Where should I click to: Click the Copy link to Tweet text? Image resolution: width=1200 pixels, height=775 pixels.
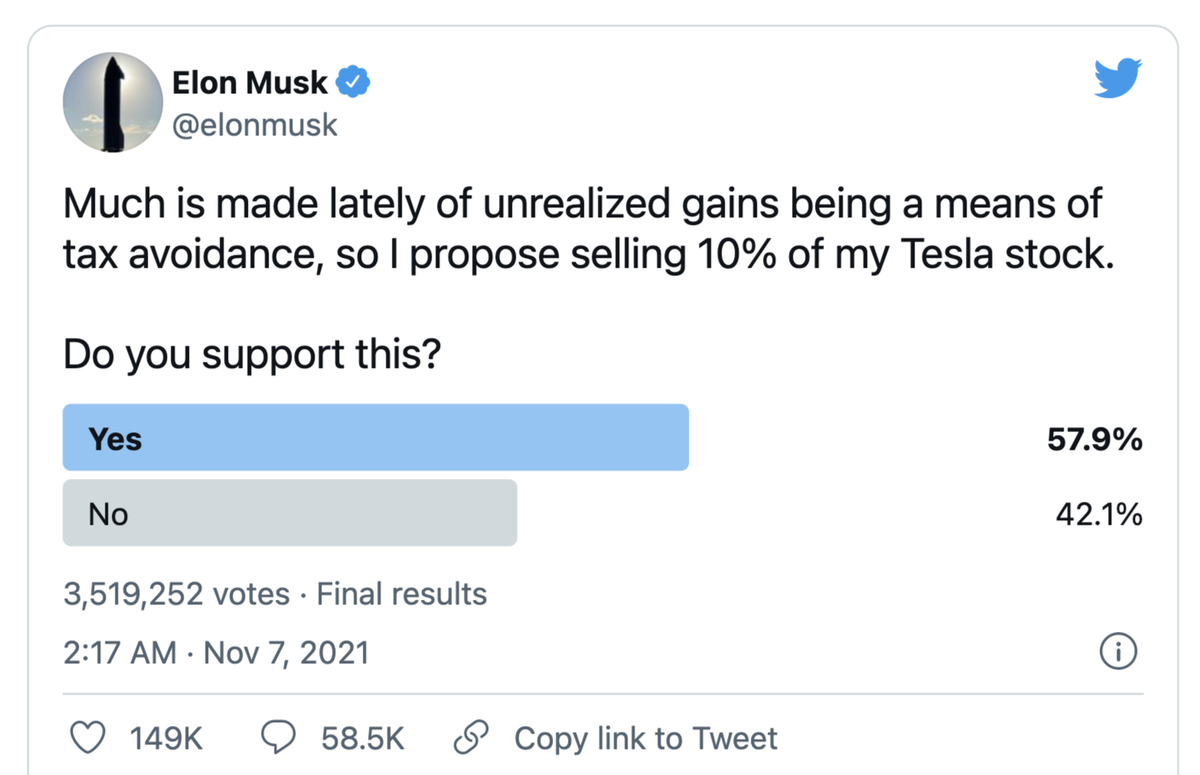pos(645,738)
